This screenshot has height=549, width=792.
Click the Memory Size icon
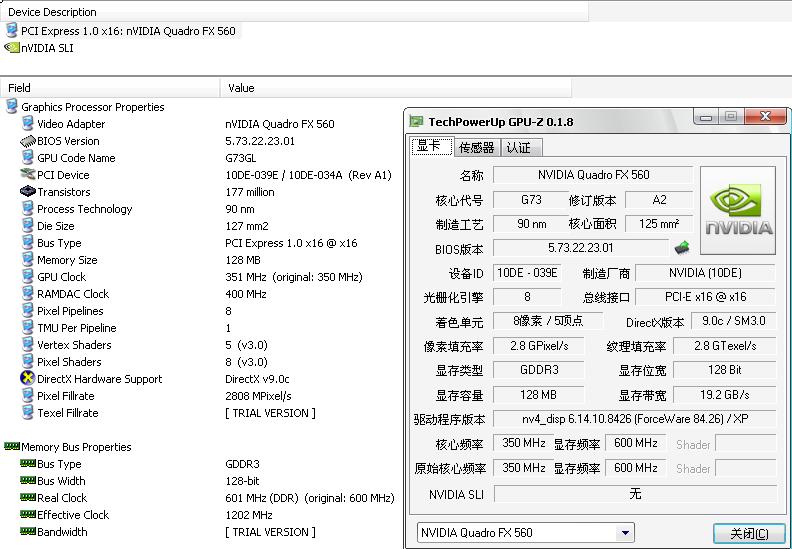pyautogui.click(x=27, y=260)
